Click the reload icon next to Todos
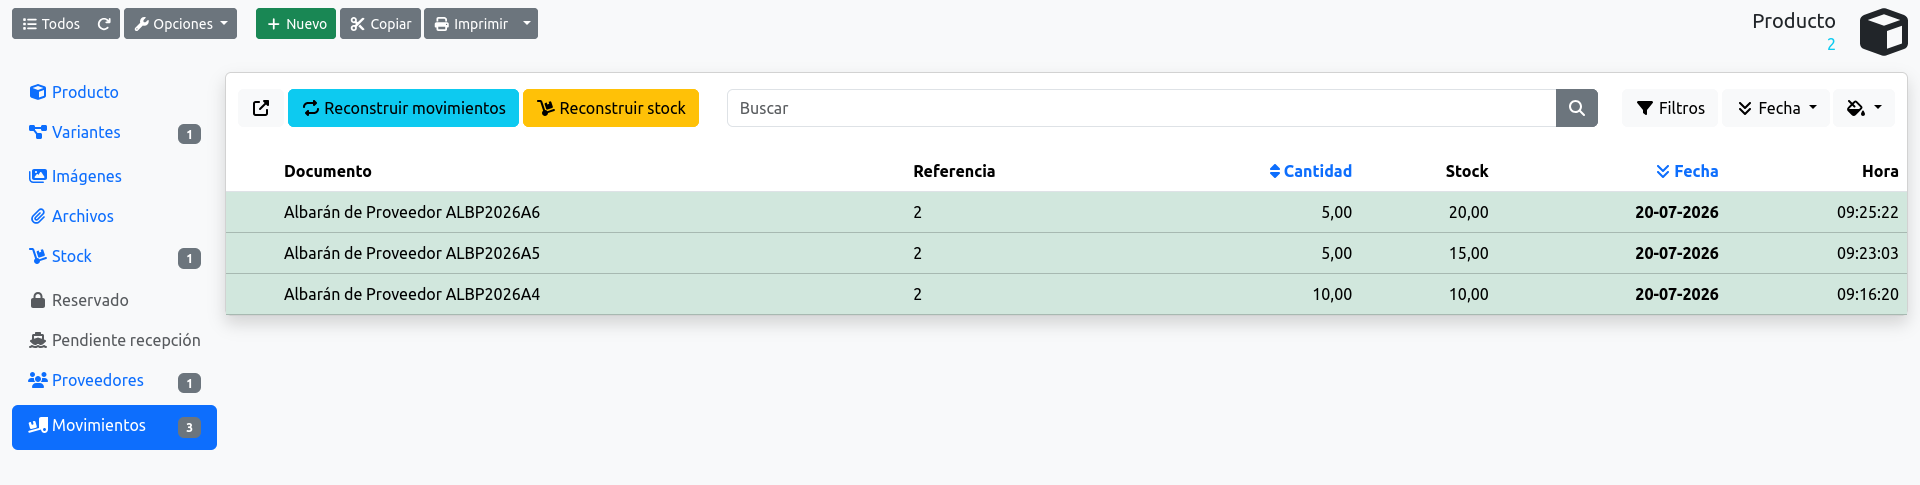The image size is (1920, 485). (104, 24)
